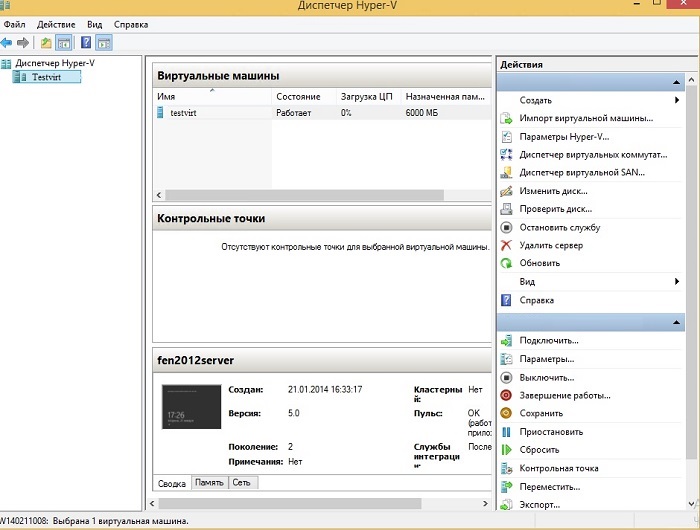Expand the Создать submenu arrow
The height and width of the screenshot is (530, 700).
677,100
